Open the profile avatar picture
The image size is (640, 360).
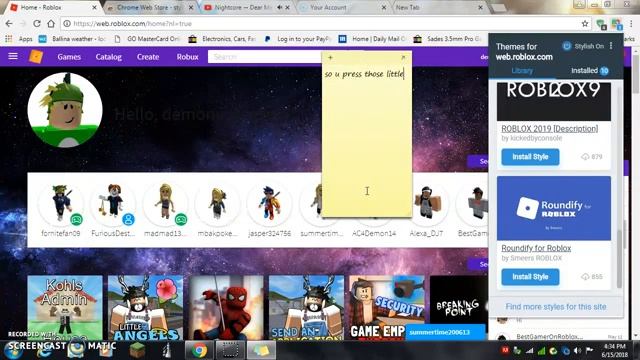pos(65,109)
